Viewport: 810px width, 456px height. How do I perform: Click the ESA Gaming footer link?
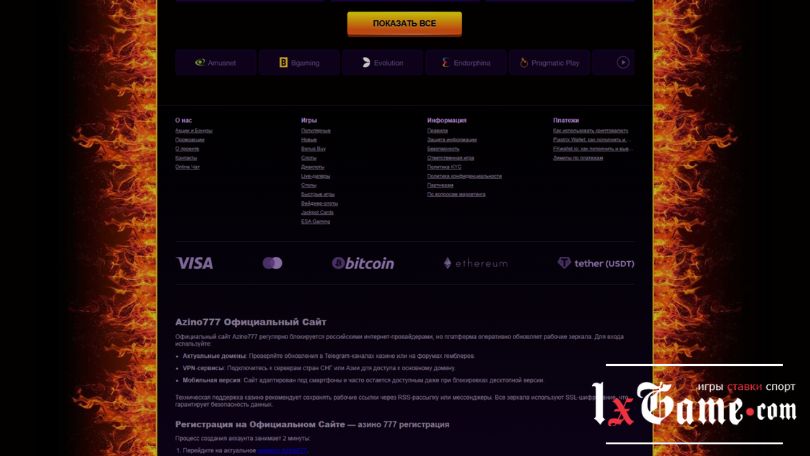click(x=315, y=221)
